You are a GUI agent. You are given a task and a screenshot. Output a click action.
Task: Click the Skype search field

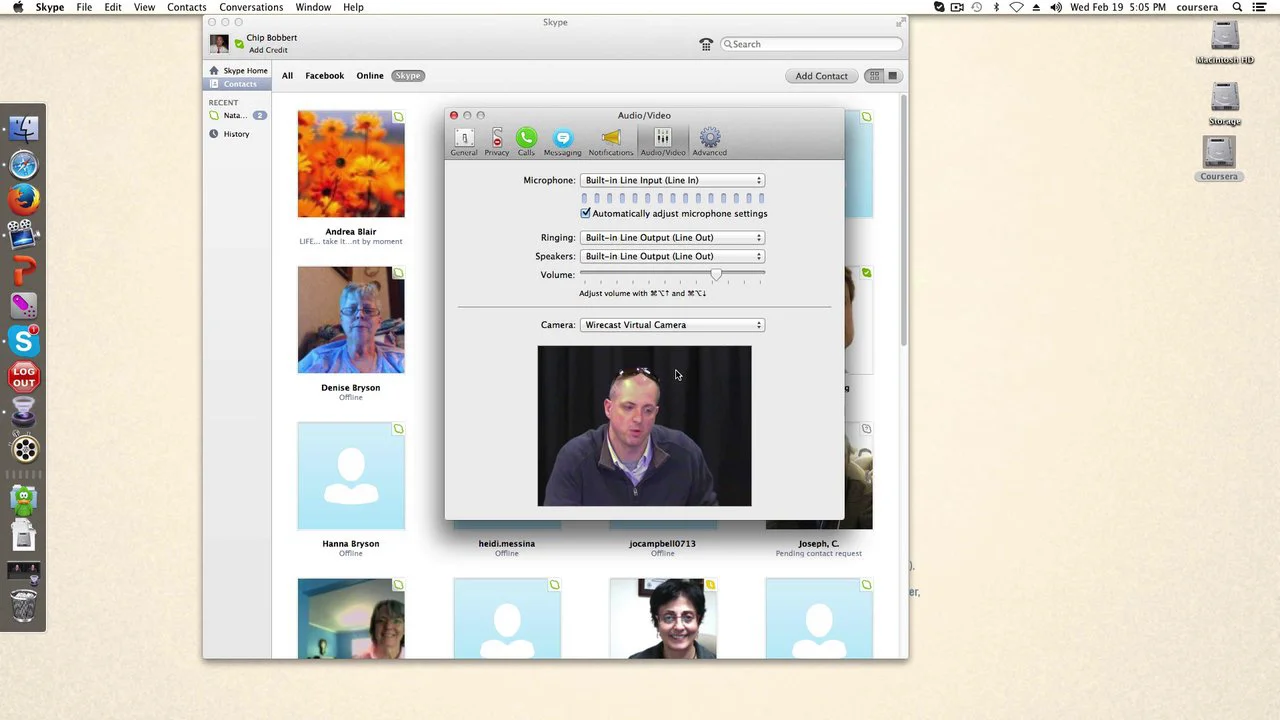pyautogui.click(x=812, y=44)
